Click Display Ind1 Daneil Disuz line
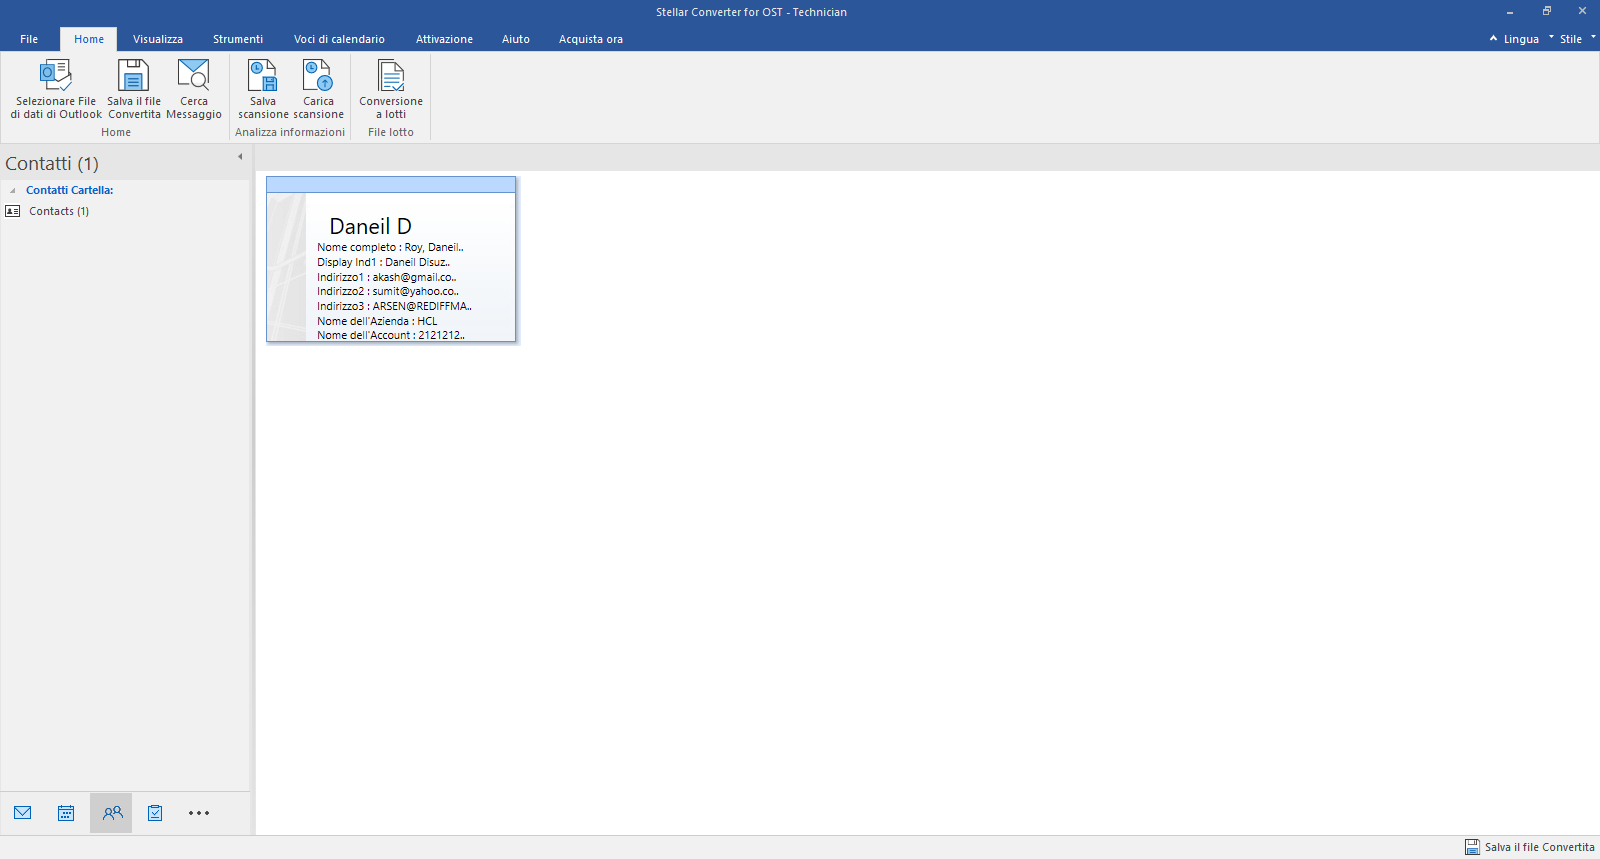The width and height of the screenshot is (1600, 859). 384,262
